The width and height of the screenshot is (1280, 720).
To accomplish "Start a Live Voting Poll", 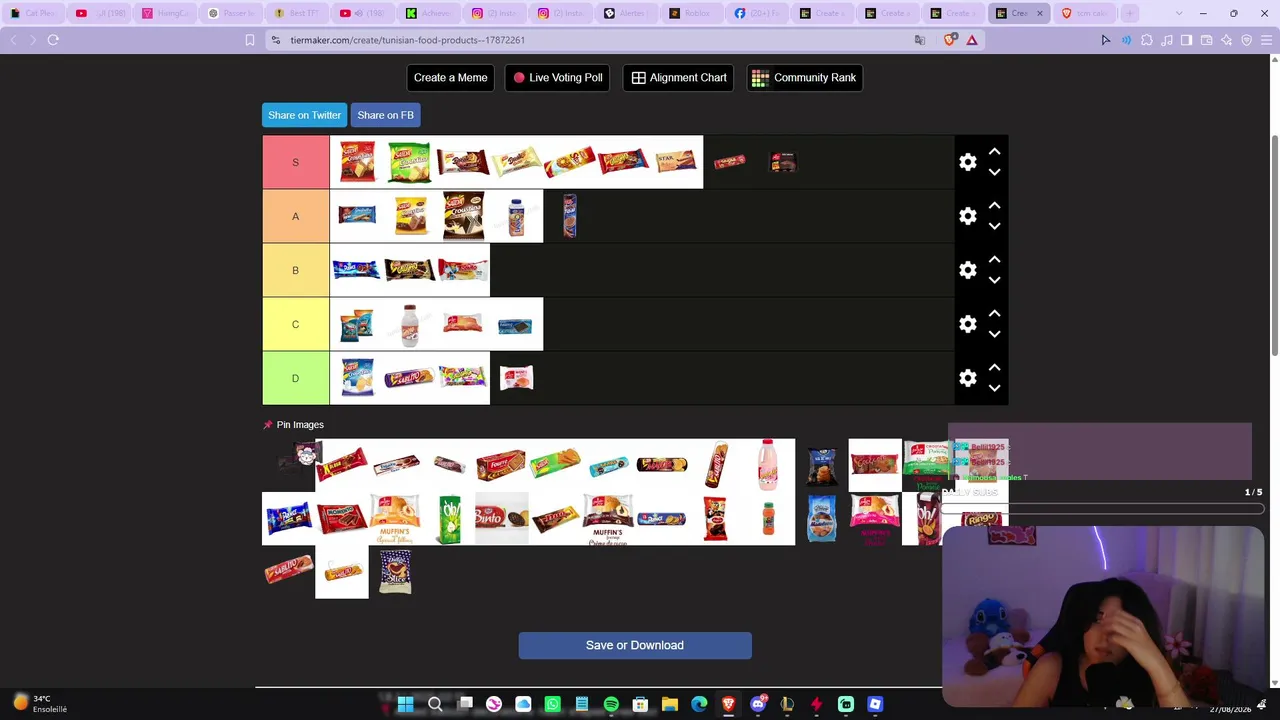I will [x=558, y=78].
